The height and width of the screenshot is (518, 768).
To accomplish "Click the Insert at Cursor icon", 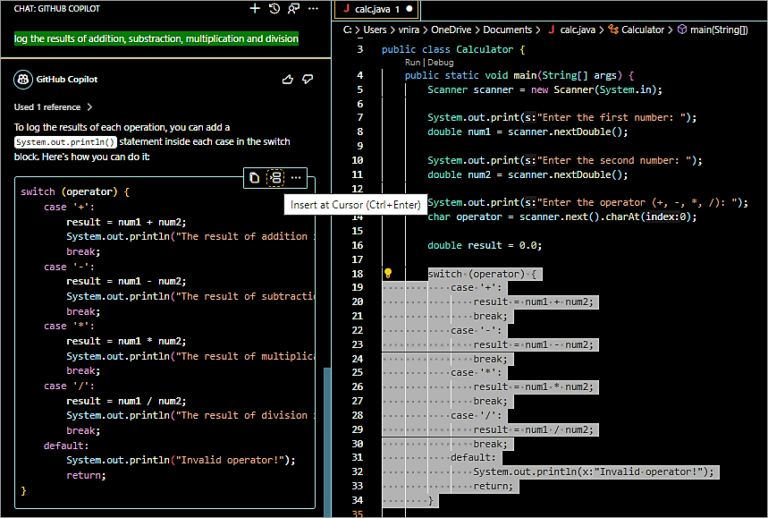I will (275, 177).
